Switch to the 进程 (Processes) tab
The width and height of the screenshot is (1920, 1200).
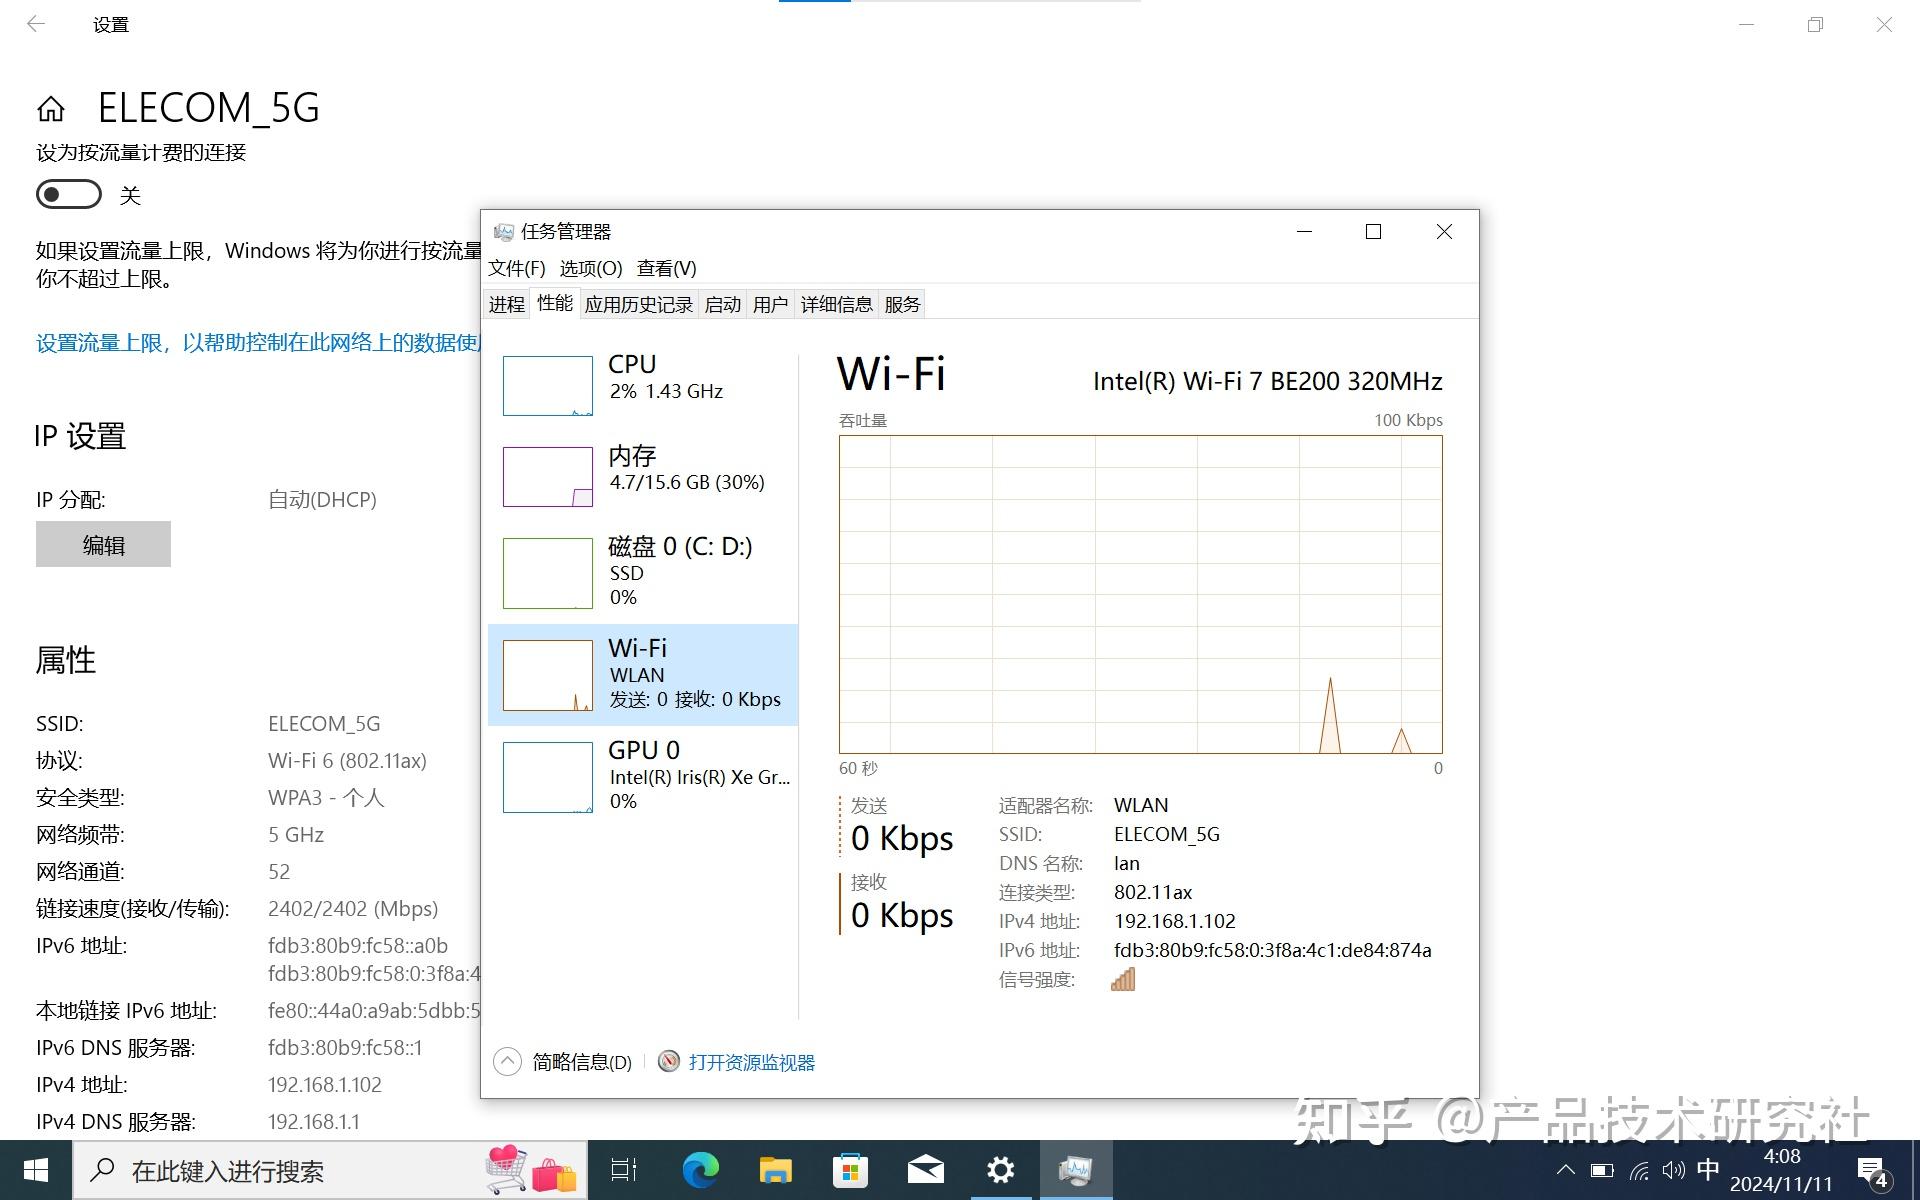(x=506, y=304)
